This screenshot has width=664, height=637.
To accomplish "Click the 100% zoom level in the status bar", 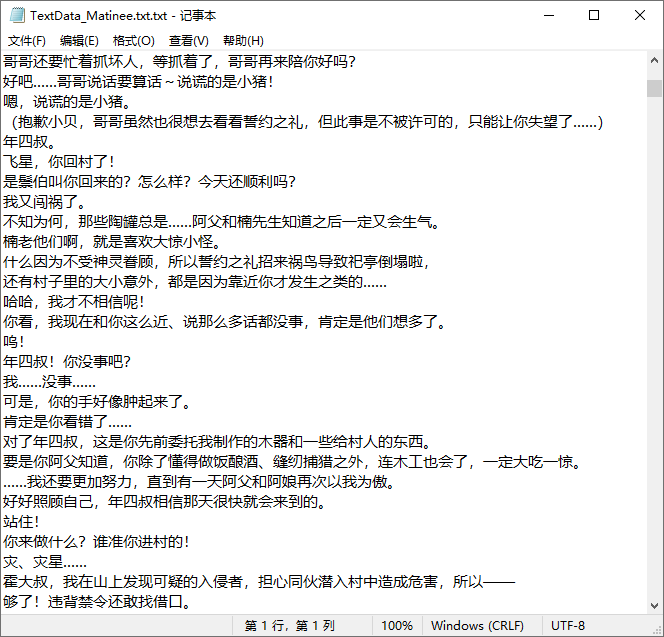I will [x=397, y=625].
